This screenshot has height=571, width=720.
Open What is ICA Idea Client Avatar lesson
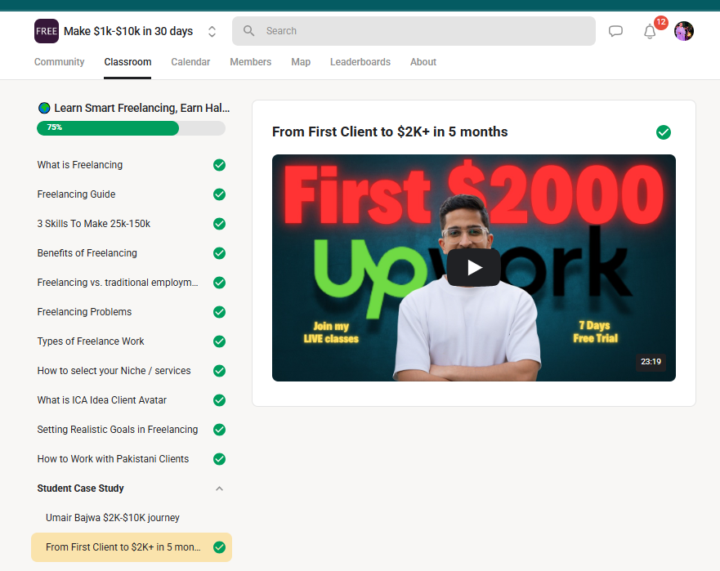(102, 400)
